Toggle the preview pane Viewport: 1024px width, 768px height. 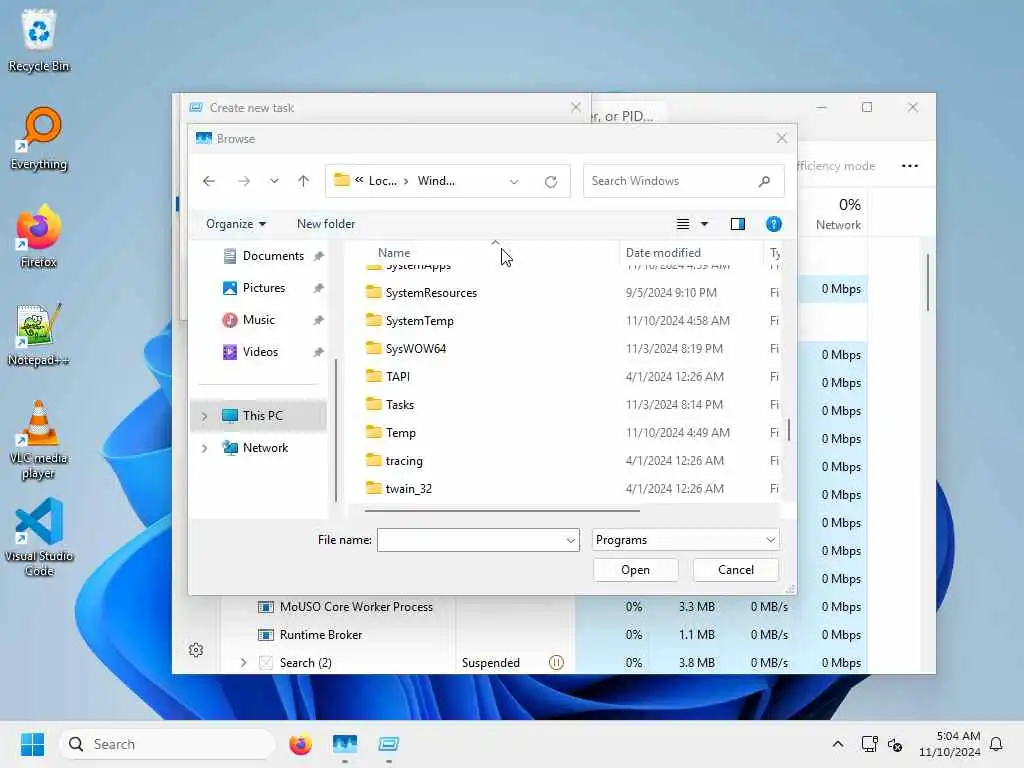pos(737,224)
